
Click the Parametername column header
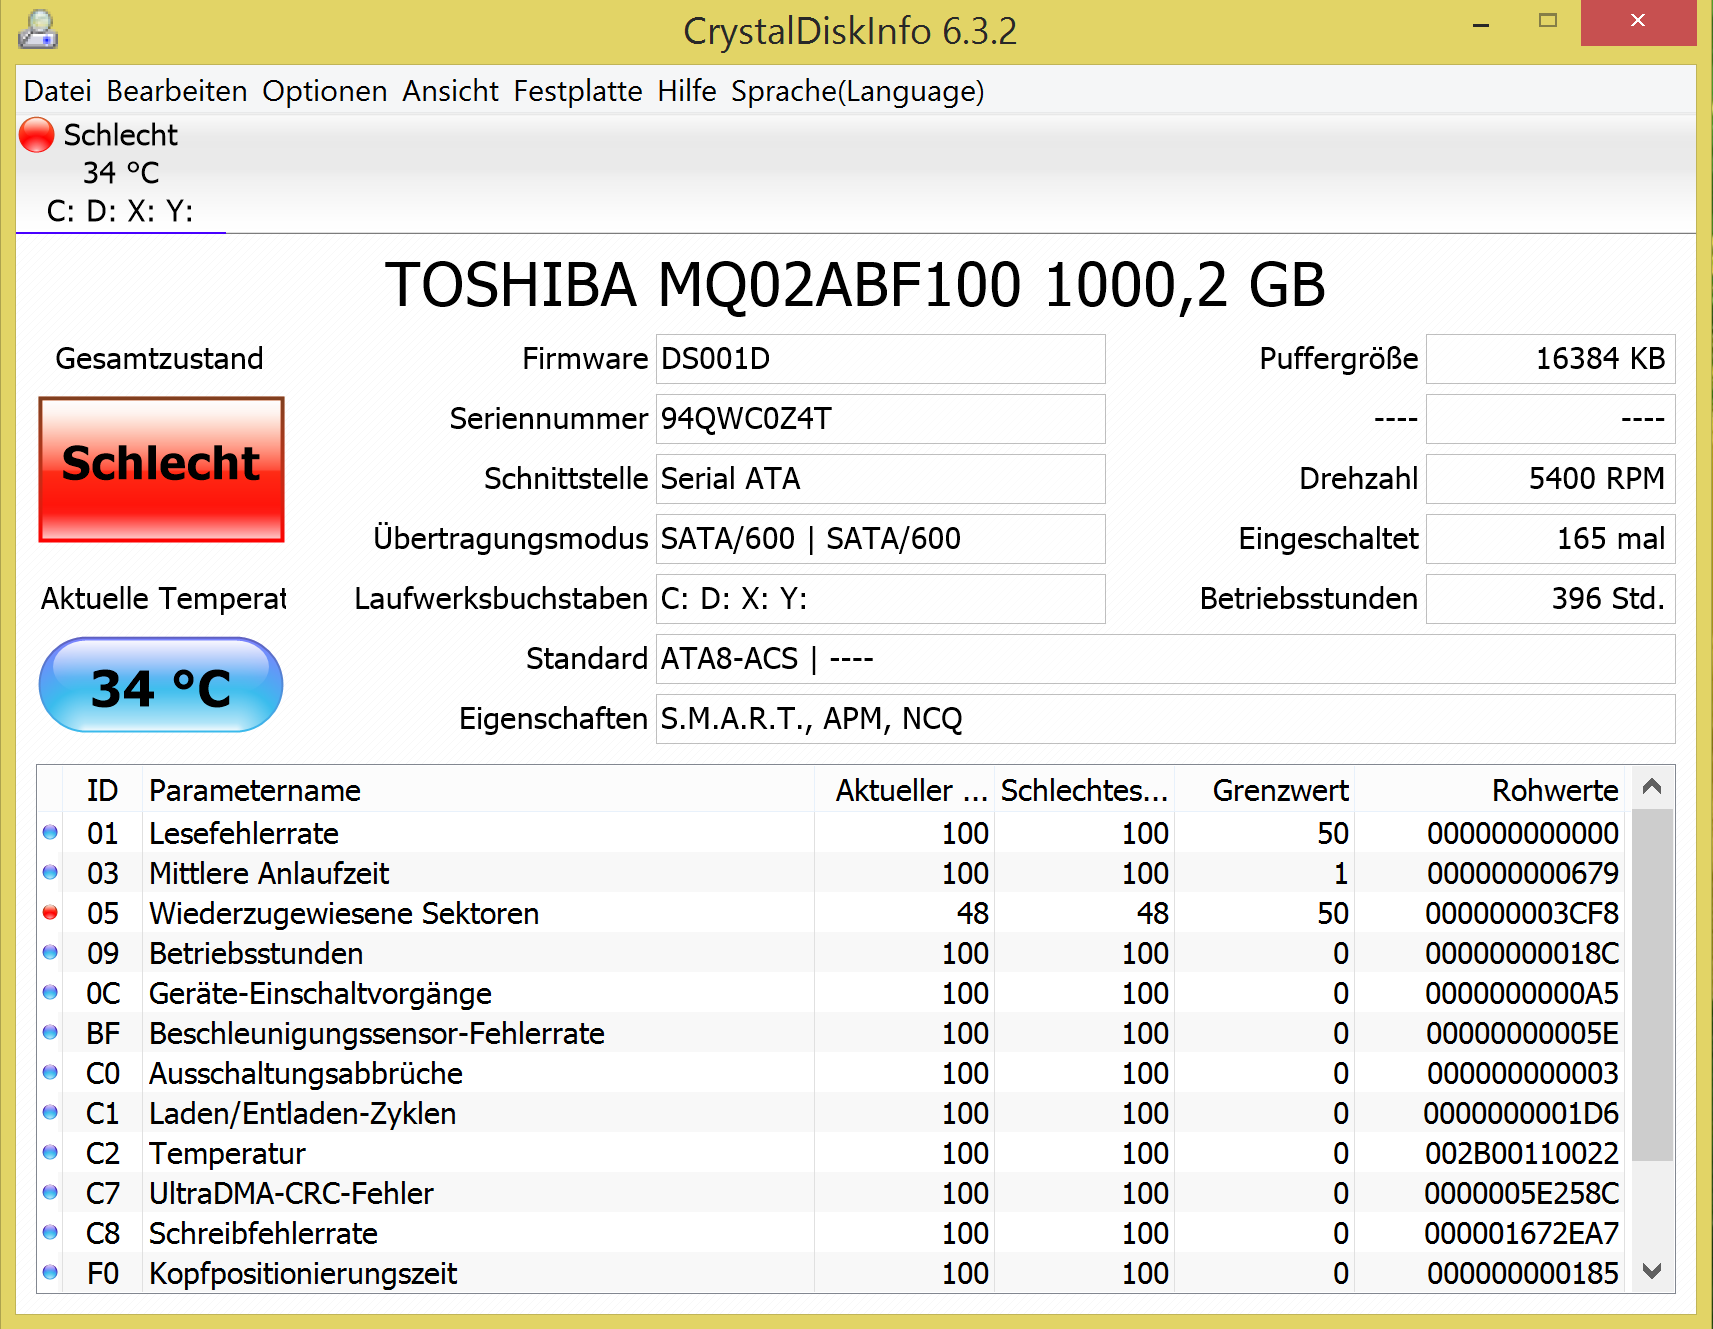[478, 790]
